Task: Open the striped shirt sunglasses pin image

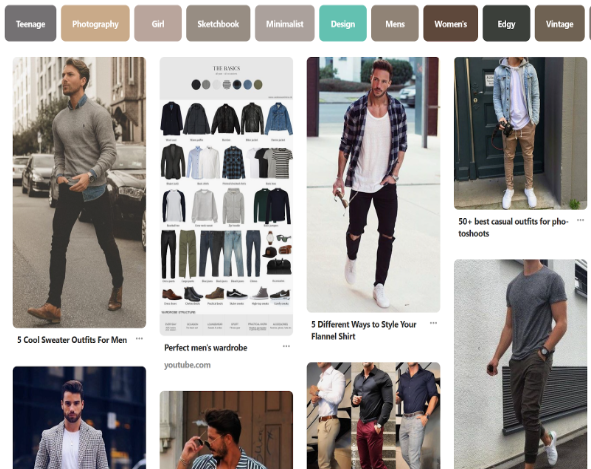Action: [226, 430]
